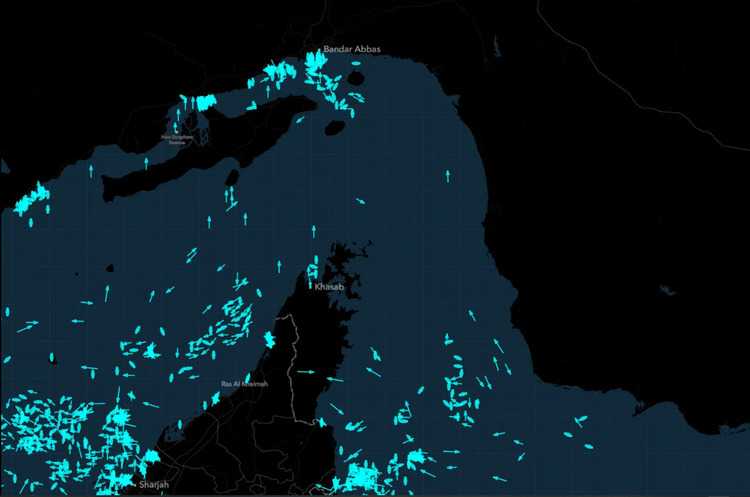This screenshot has width=750, height=497.
Task: Click the Ras Al Khaimah label
Action: 243,383
